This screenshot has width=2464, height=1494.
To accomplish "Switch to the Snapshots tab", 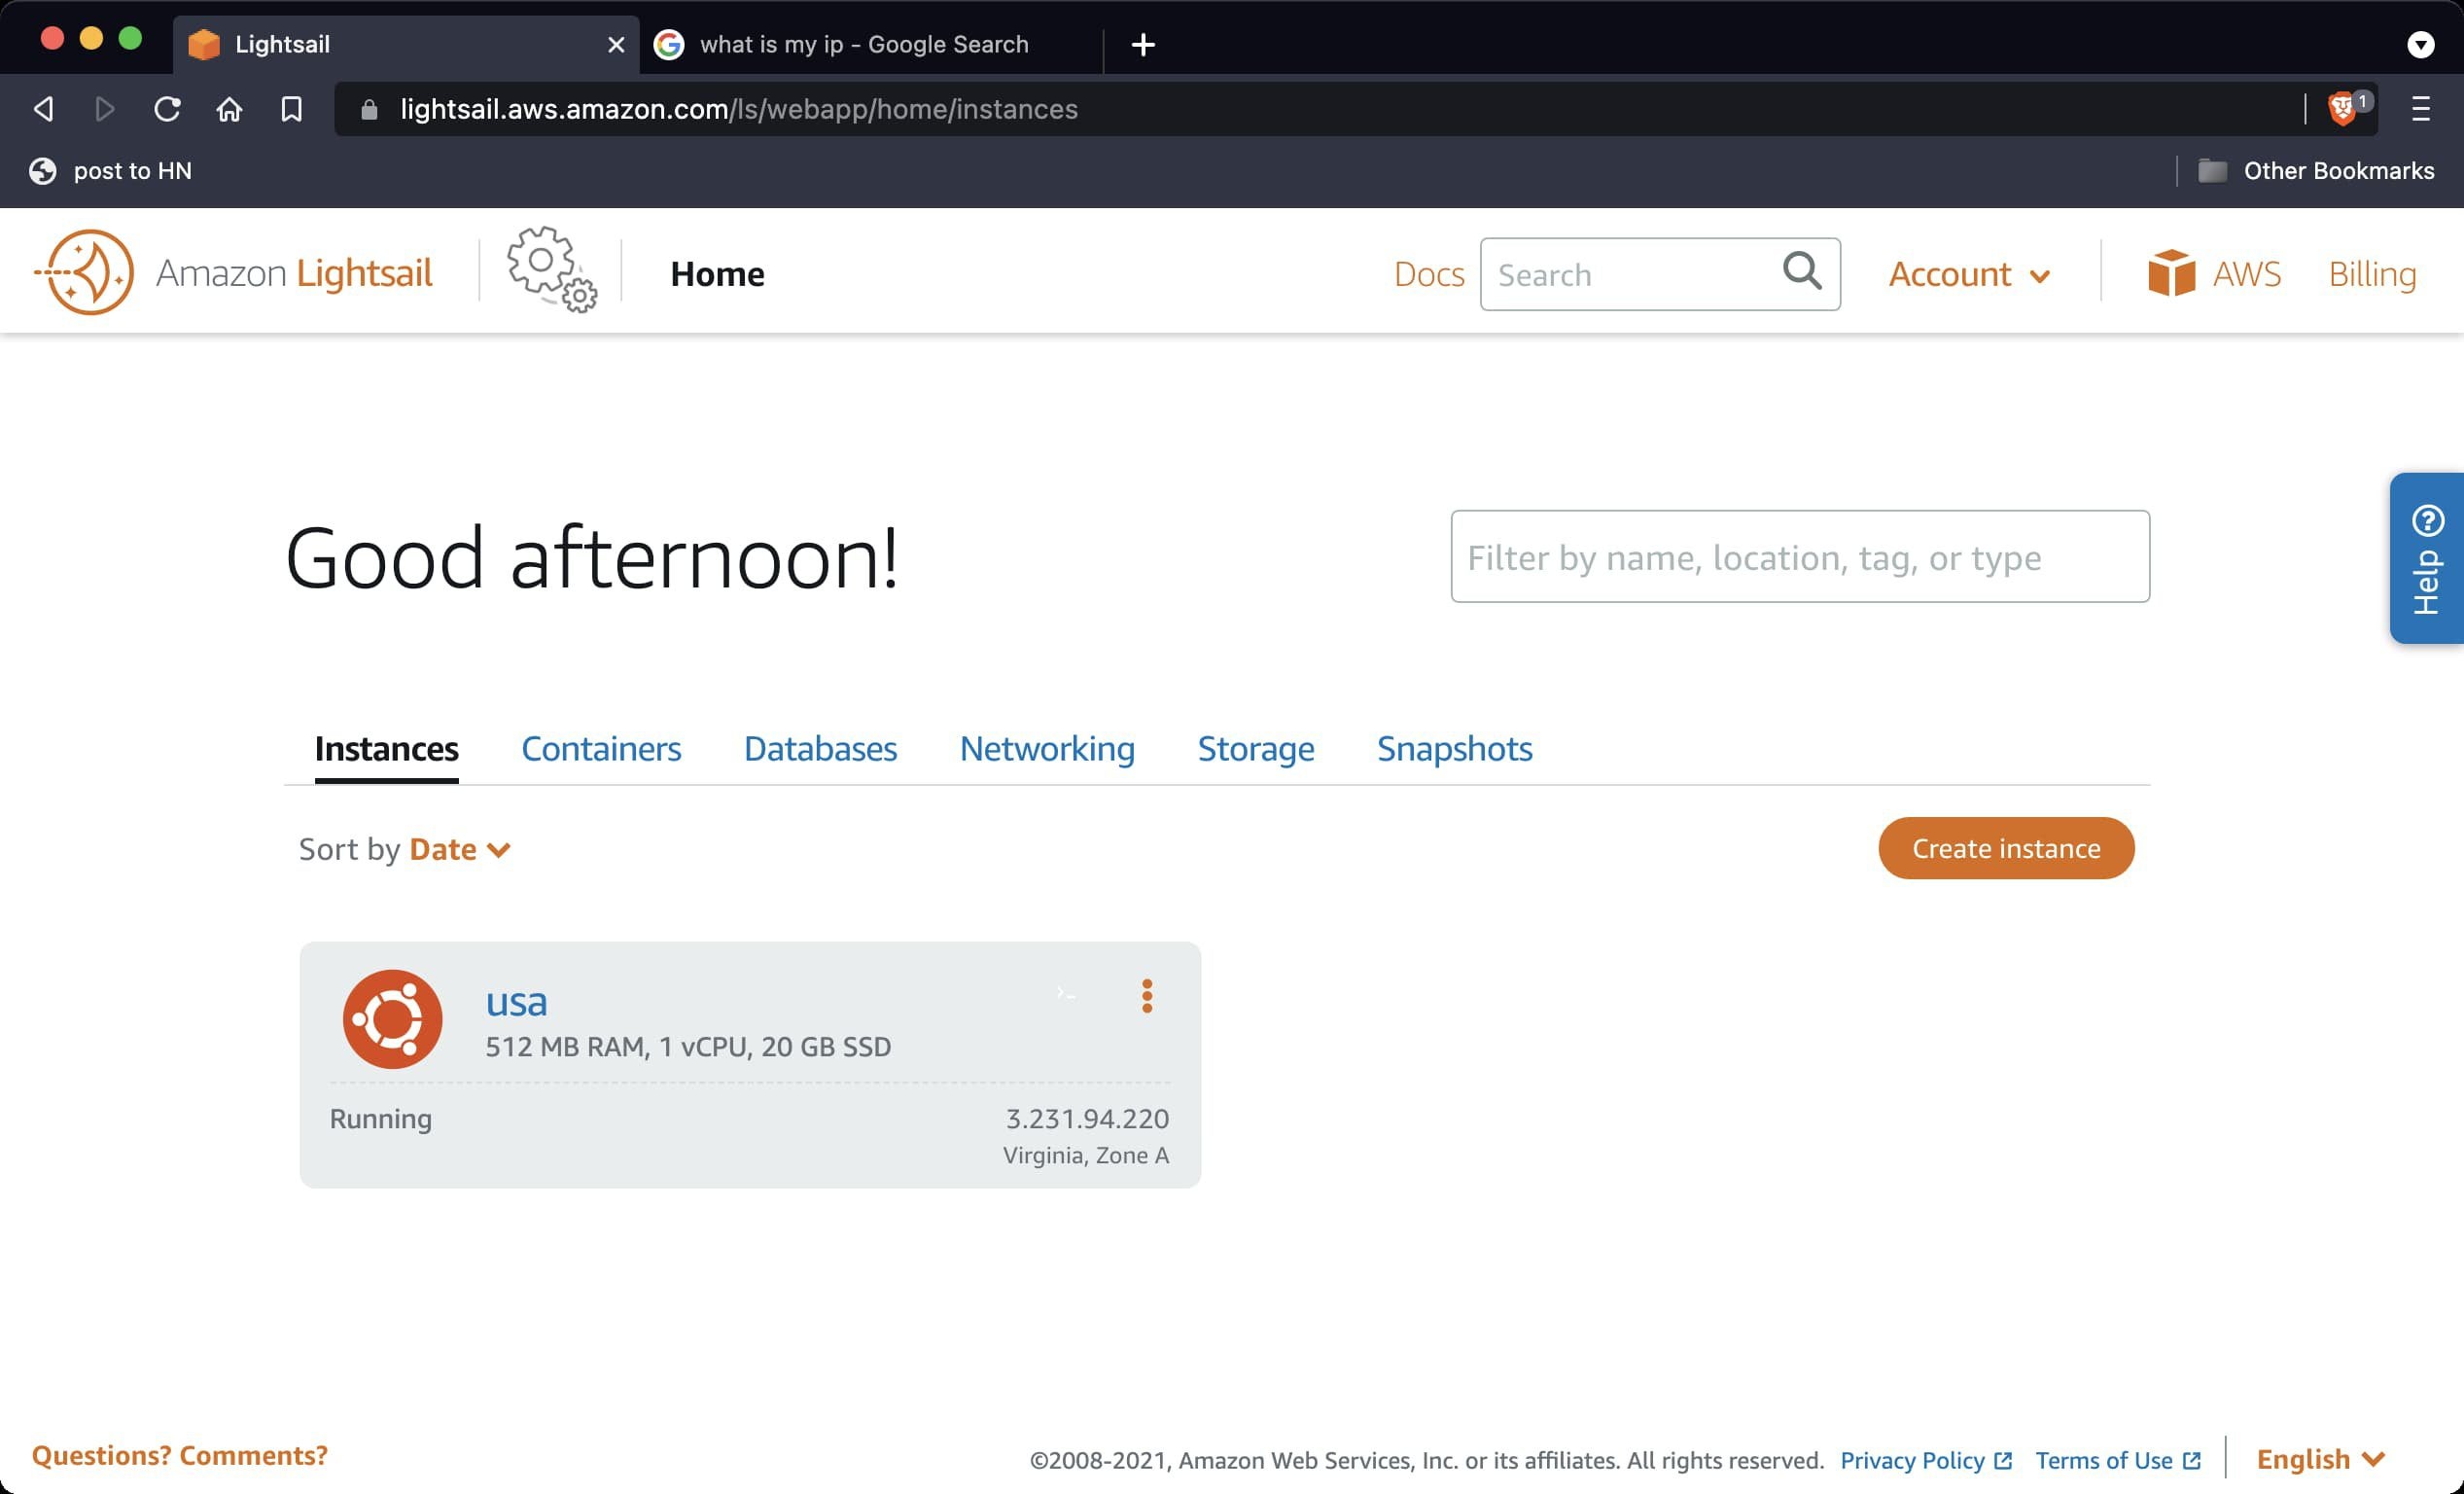I will 1453,748.
